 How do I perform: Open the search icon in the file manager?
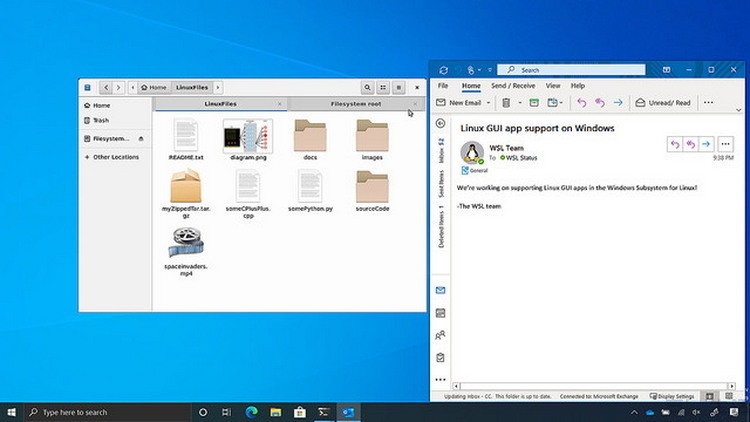point(367,88)
